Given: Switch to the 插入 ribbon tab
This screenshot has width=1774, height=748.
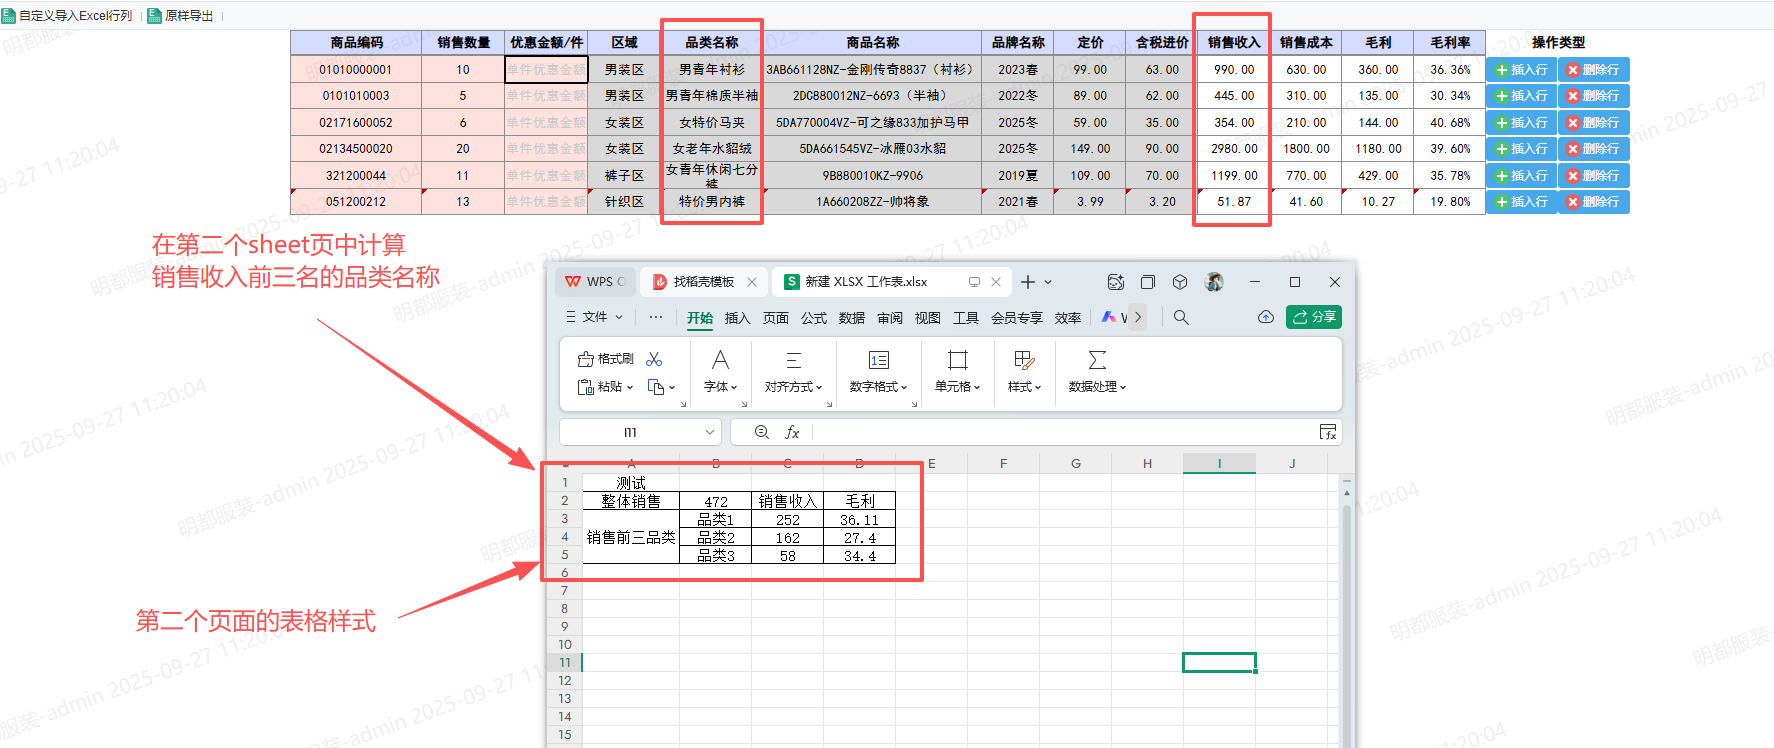Looking at the screenshot, I should (737, 318).
